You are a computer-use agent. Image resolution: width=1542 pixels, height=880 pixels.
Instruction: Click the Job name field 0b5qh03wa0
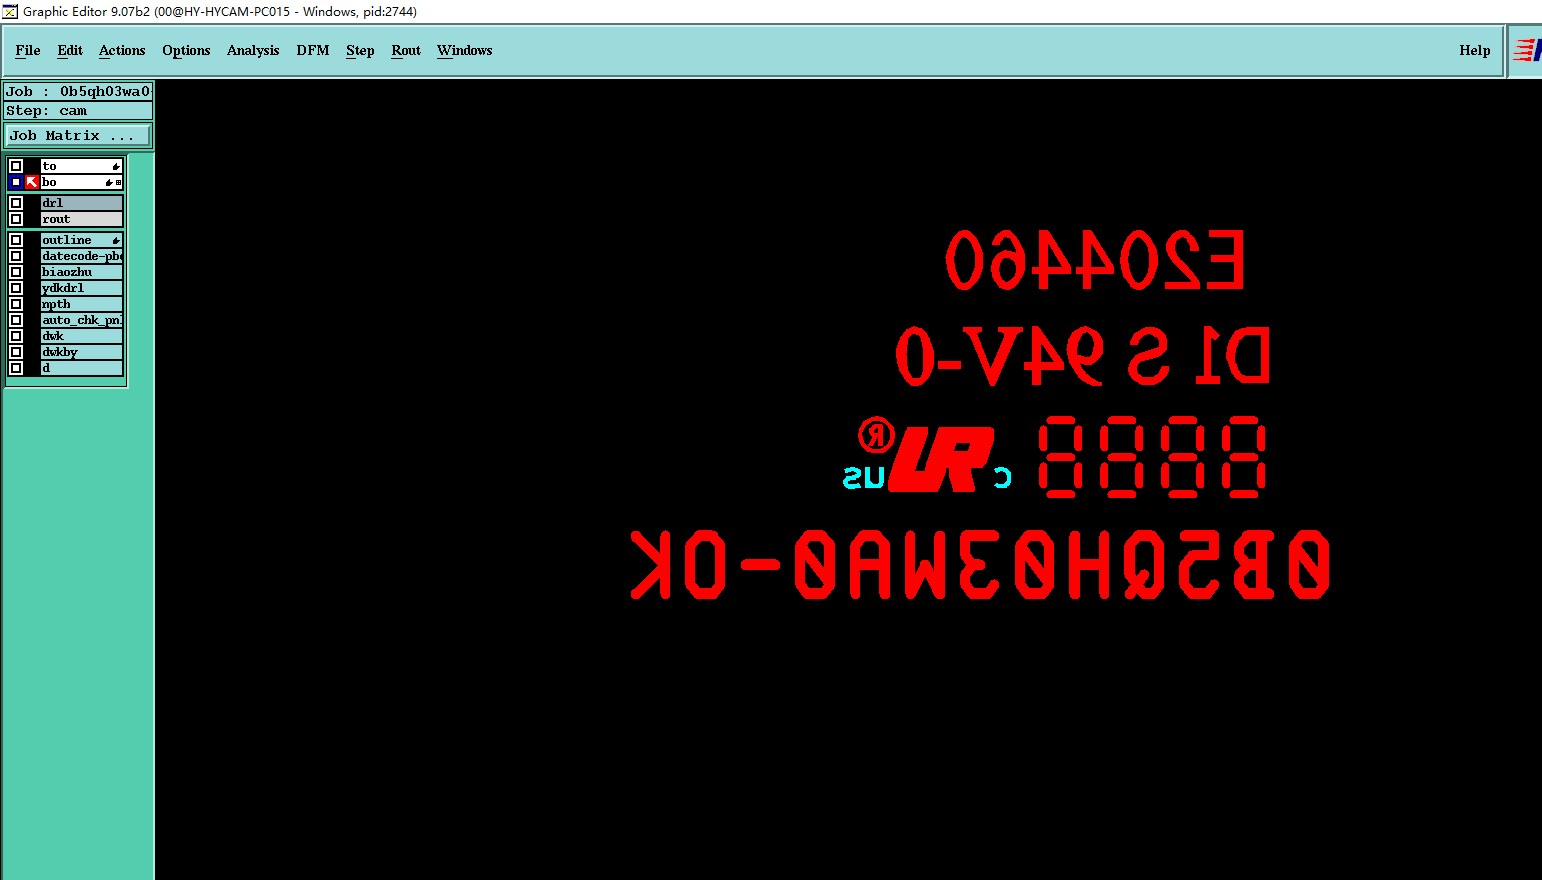coord(78,91)
